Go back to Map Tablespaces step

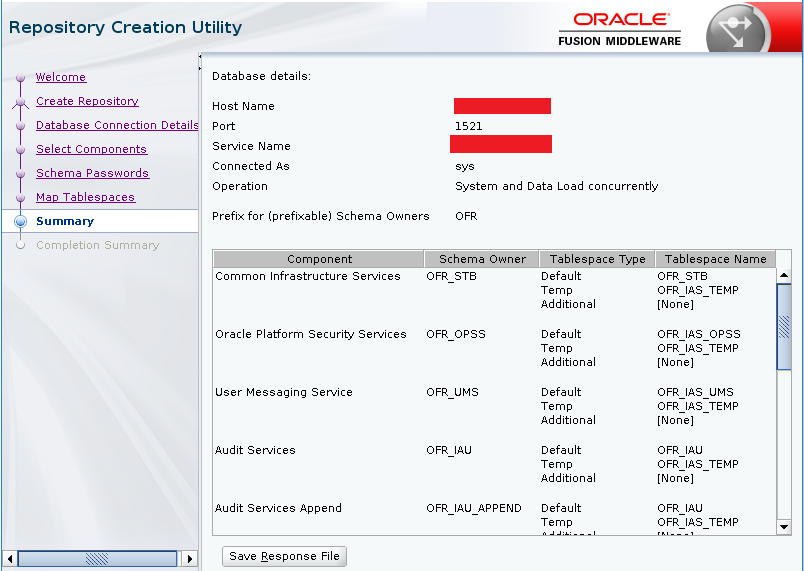[85, 198]
